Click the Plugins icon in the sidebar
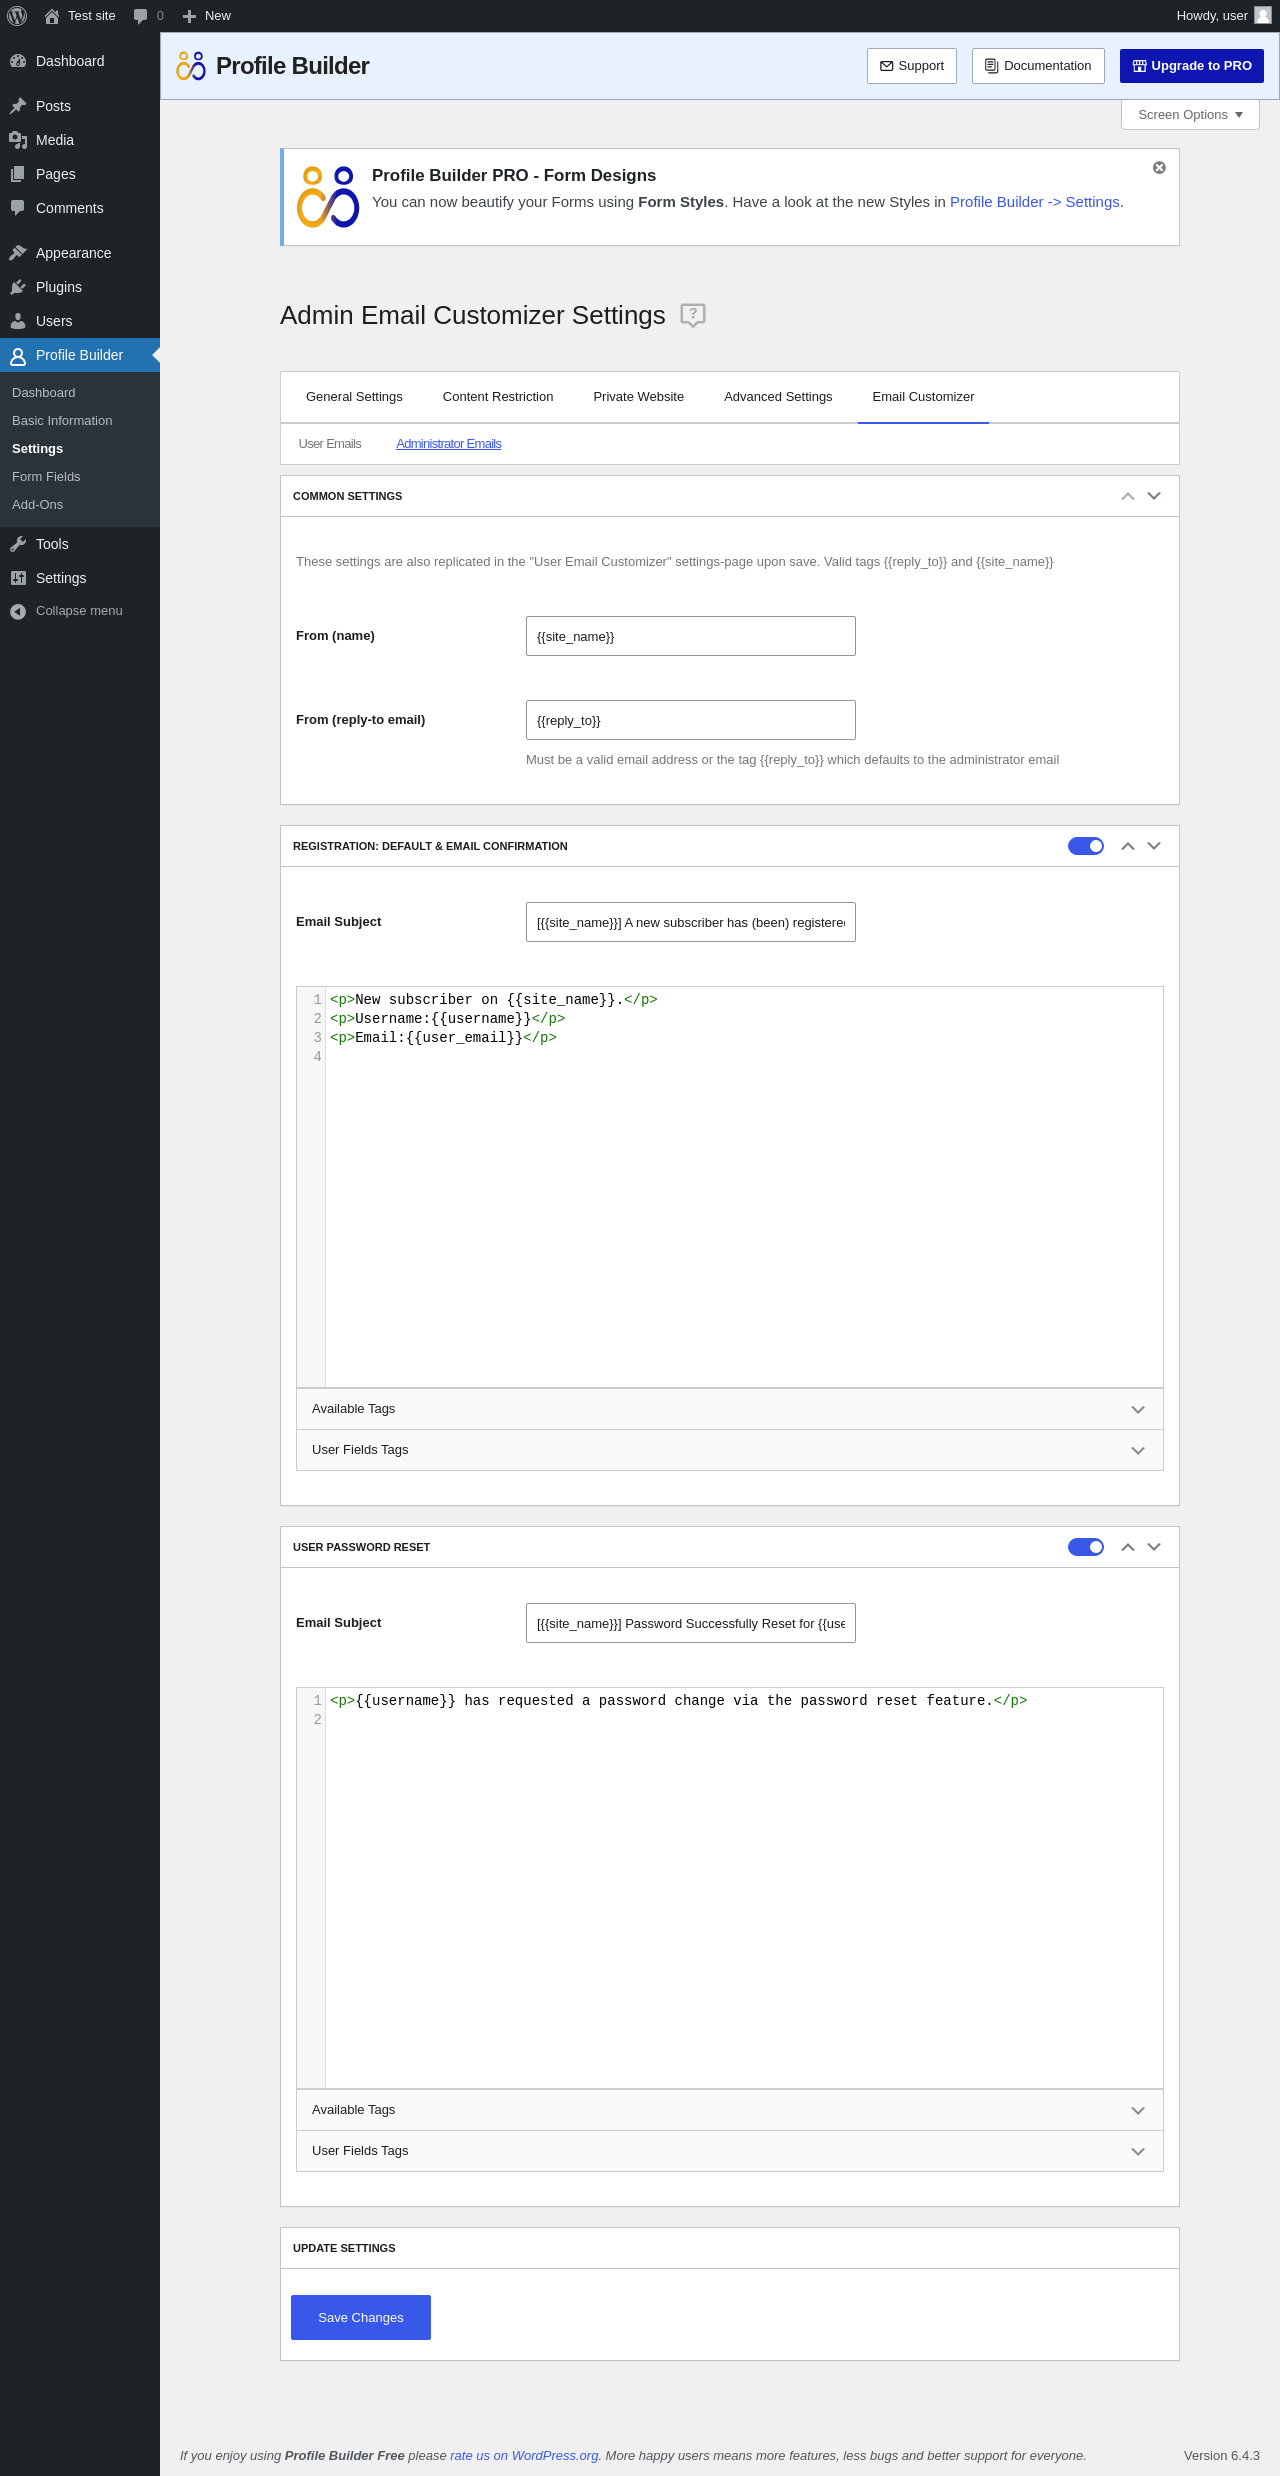 [18, 287]
